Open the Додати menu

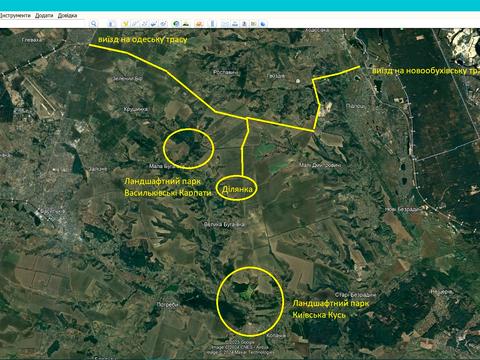pyautogui.click(x=44, y=15)
